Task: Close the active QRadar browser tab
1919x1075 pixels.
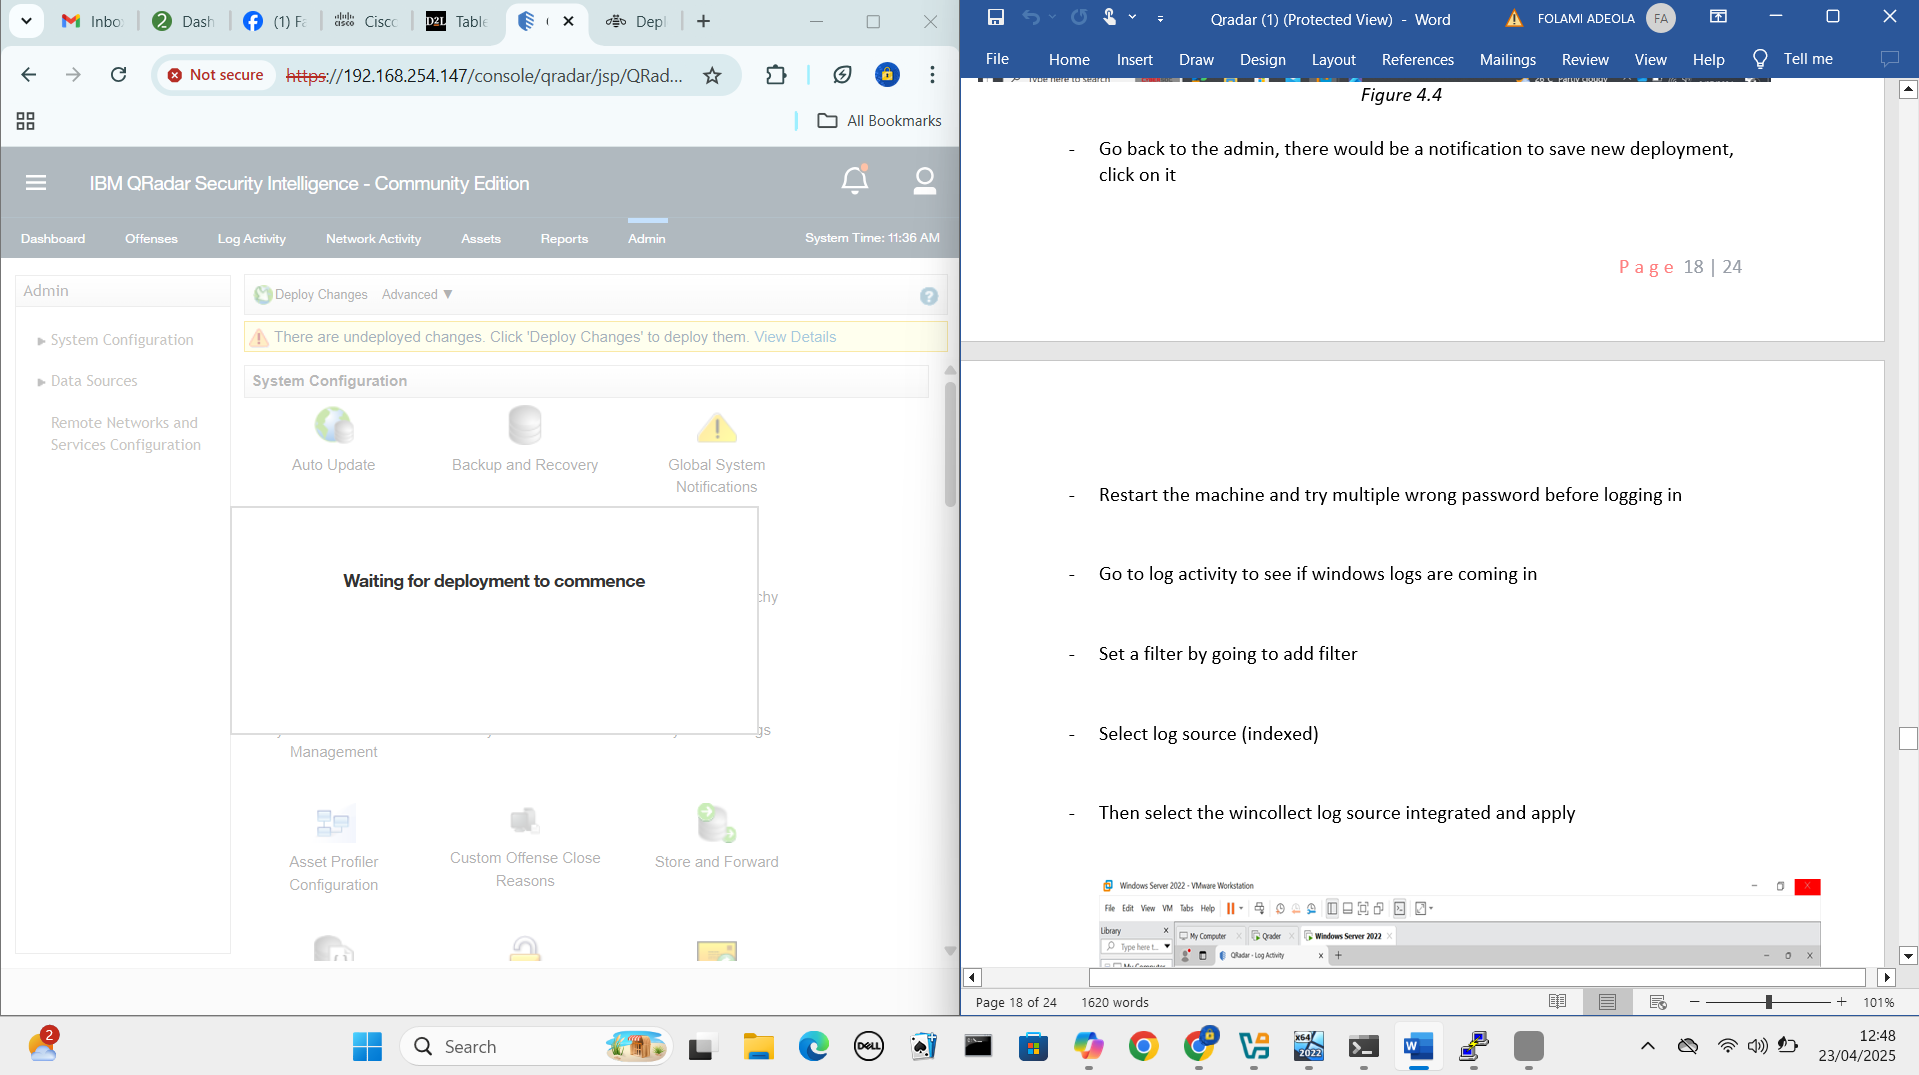Action: (568, 21)
